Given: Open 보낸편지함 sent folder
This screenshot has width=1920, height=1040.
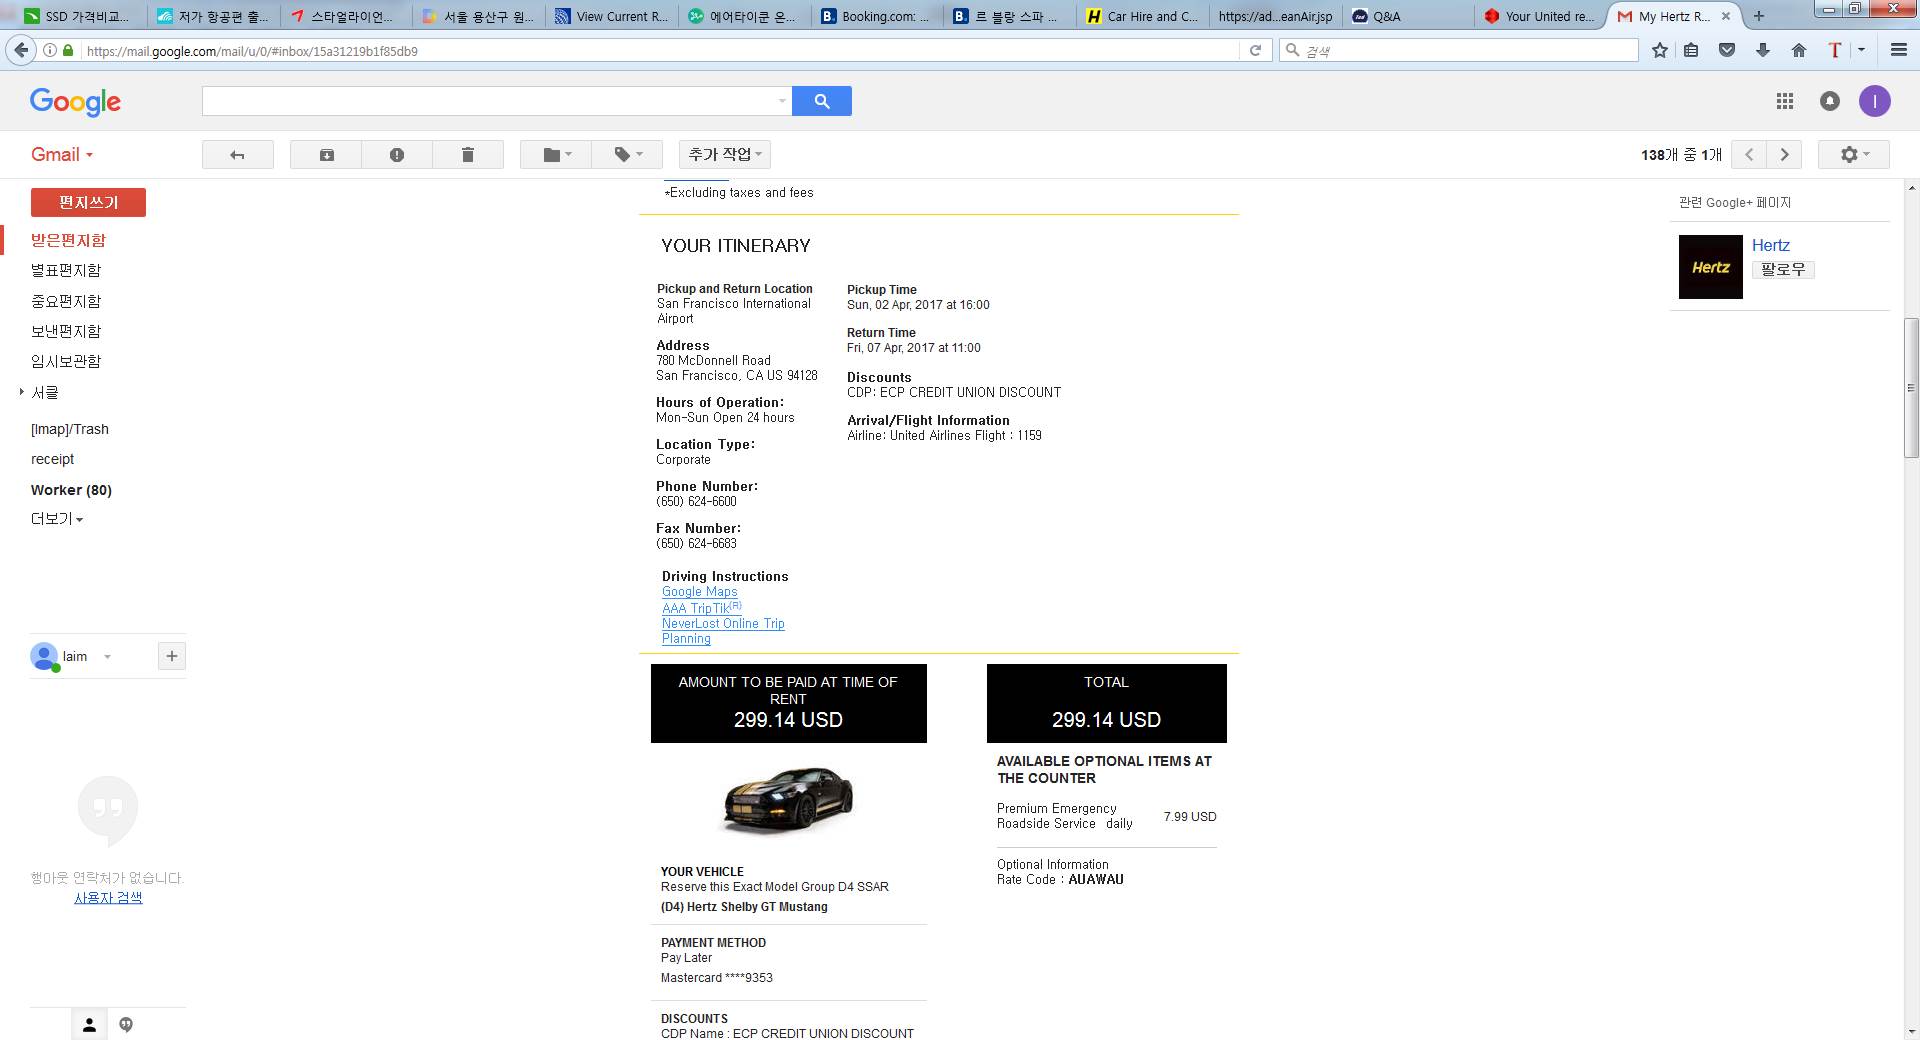Looking at the screenshot, I should [x=66, y=331].
